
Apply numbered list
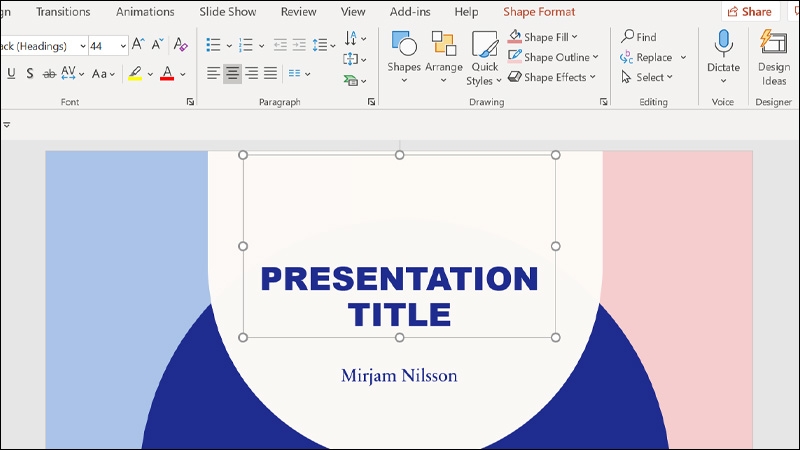[246, 45]
